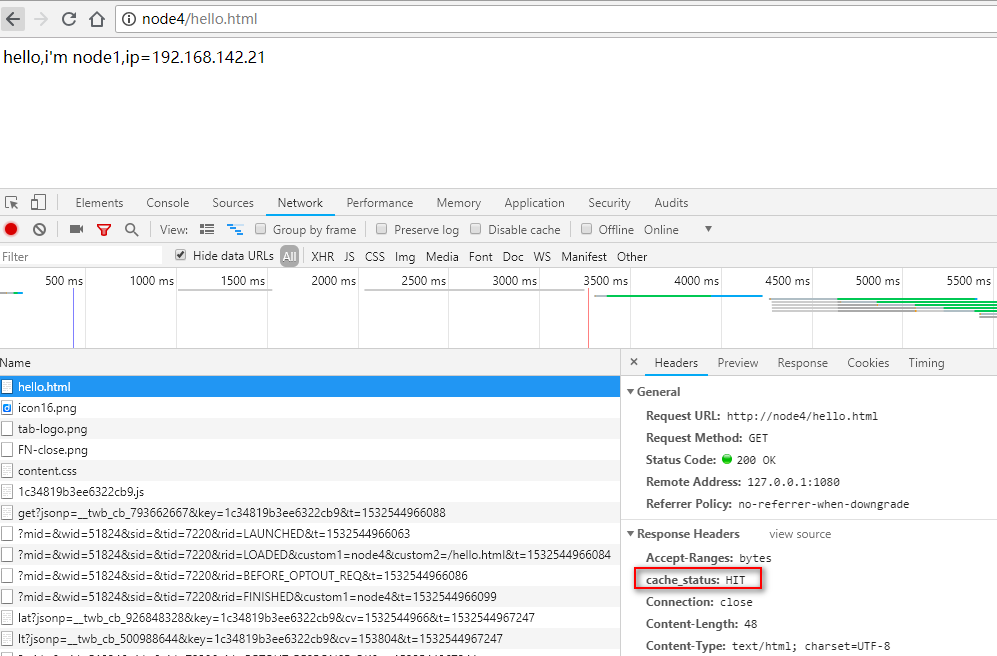Open the Response detail tab
997x656 pixels.
[802, 363]
